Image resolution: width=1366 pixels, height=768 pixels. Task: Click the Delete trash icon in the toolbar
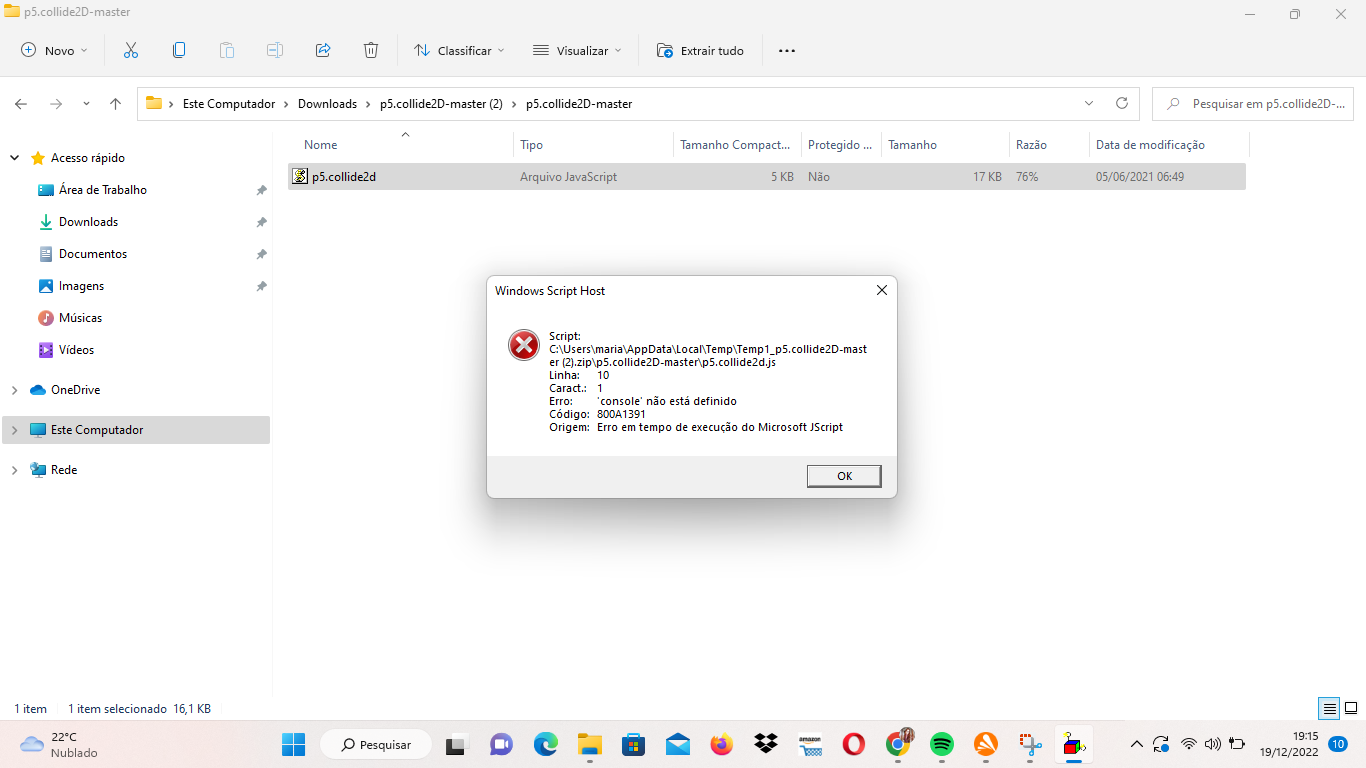click(371, 50)
